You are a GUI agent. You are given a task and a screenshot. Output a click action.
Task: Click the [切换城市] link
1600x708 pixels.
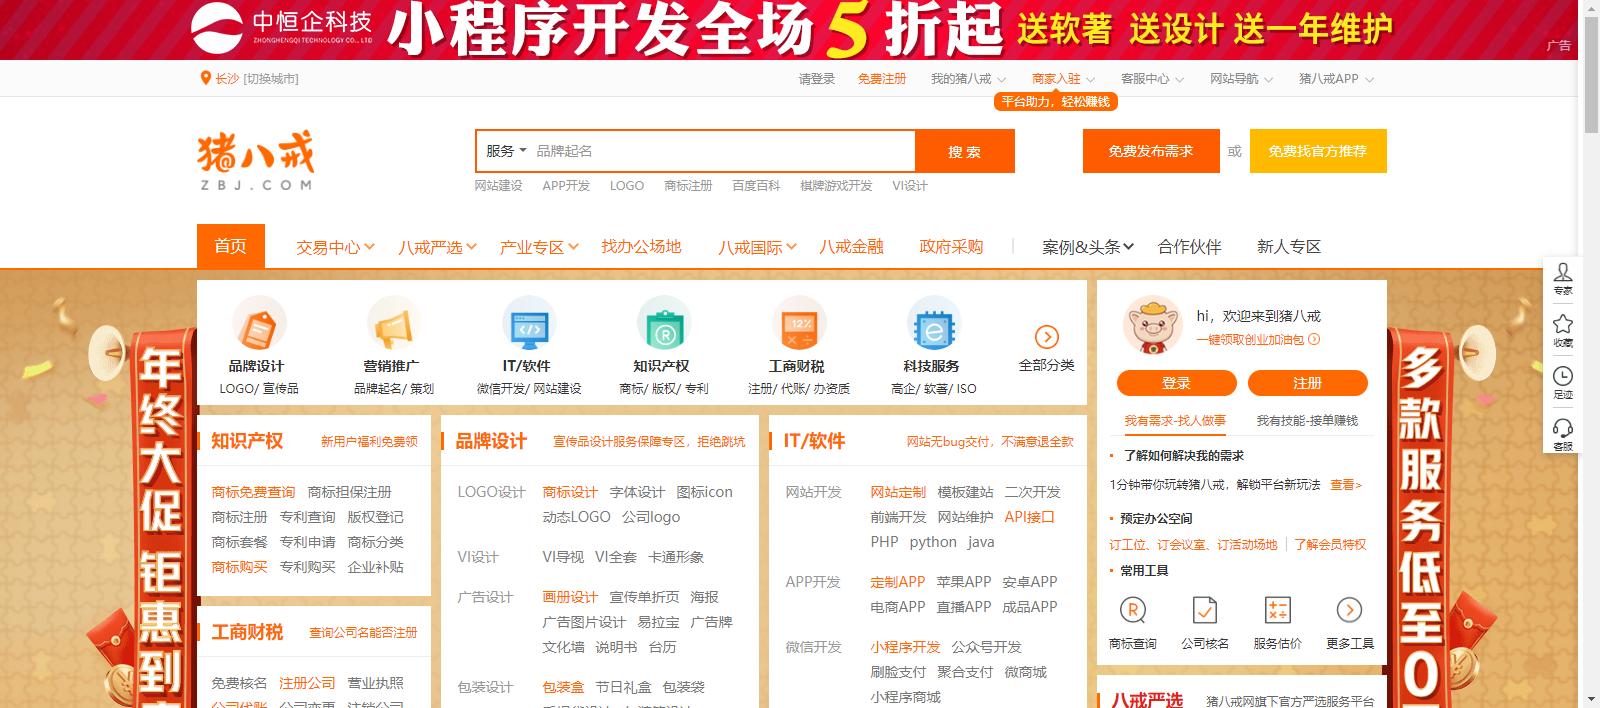pyautogui.click(x=271, y=79)
